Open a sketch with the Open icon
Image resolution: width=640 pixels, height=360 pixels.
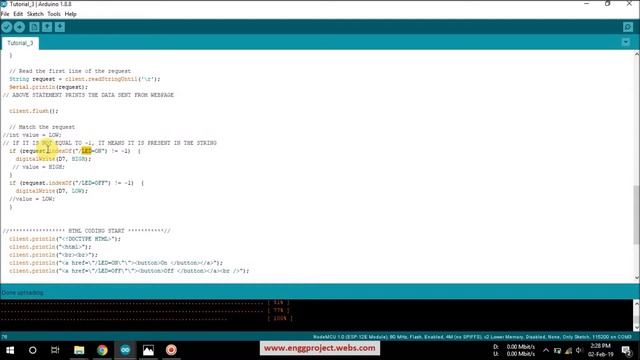click(47, 27)
